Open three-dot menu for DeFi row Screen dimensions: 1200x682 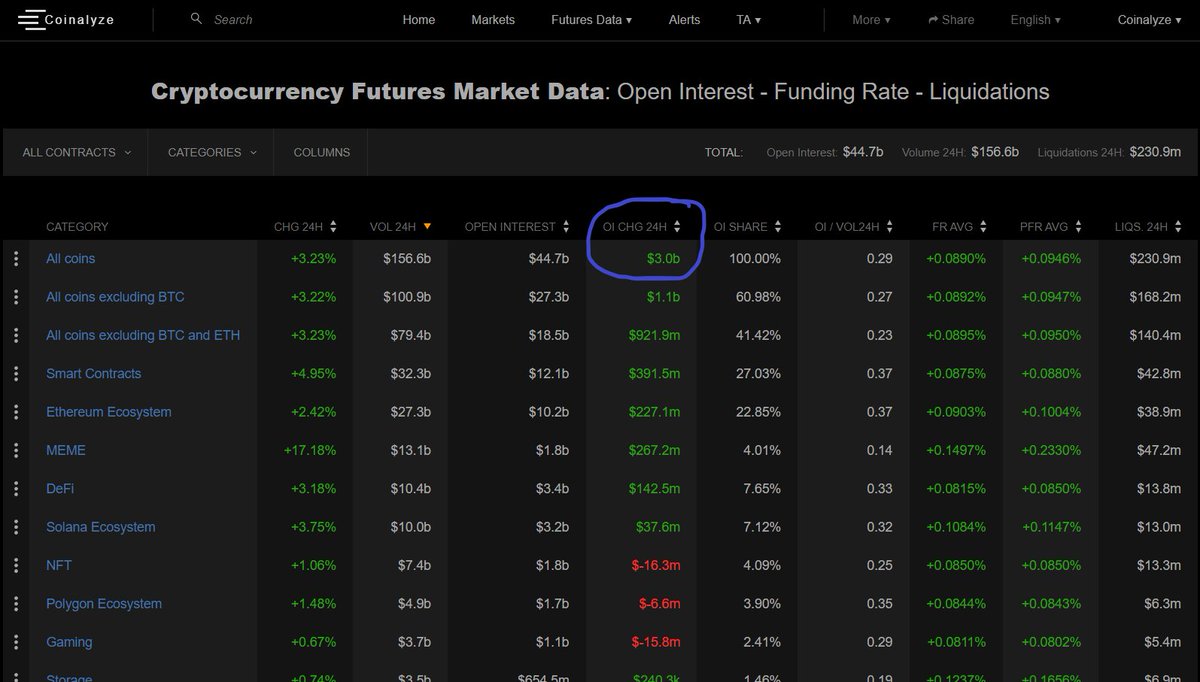[x=16, y=489]
